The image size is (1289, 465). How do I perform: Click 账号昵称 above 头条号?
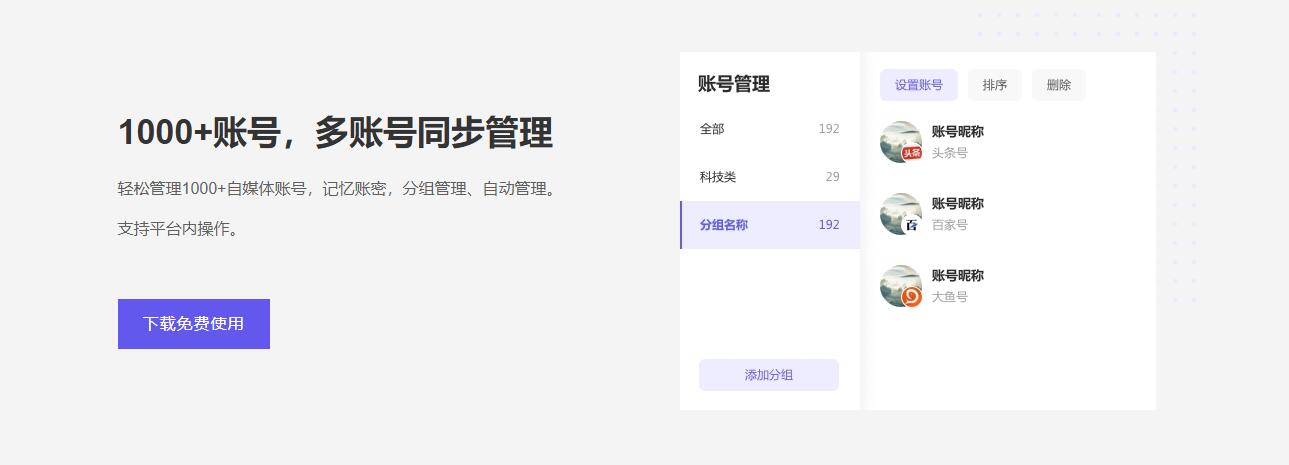tap(958, 131)
